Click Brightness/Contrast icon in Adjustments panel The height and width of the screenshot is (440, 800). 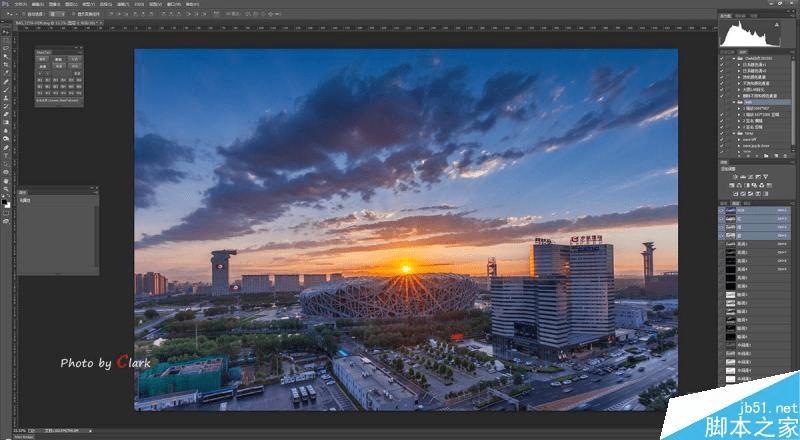pyautogui.click(x=735, y=177)
